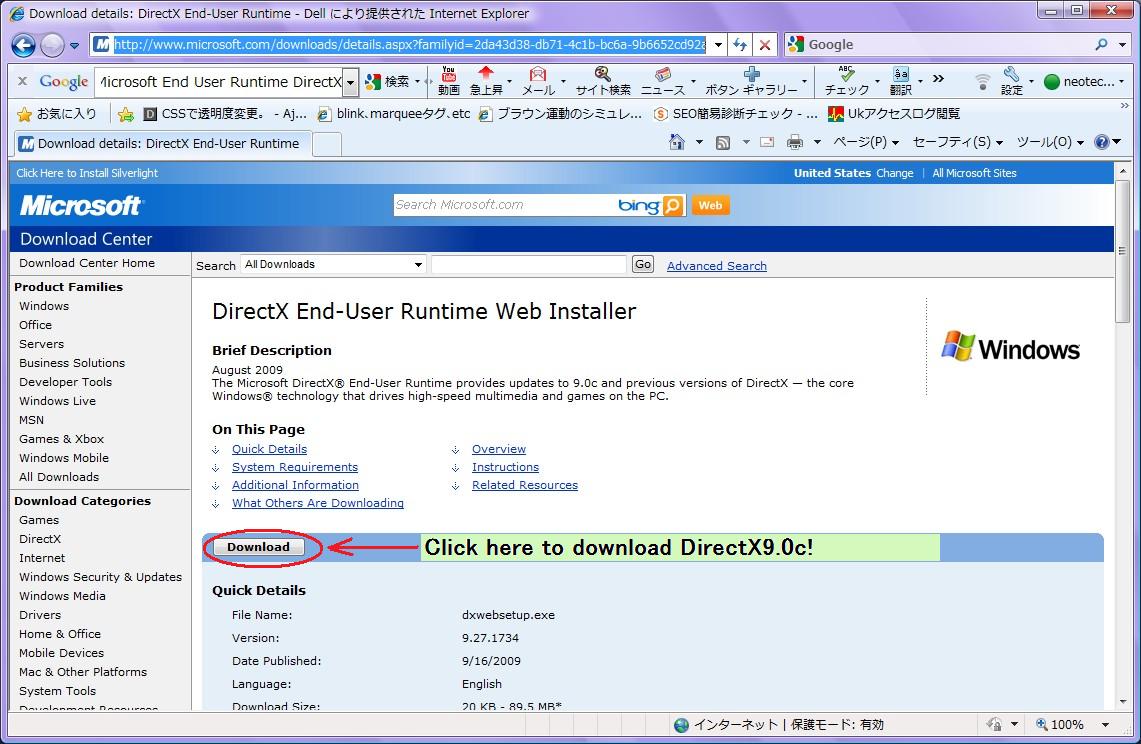Click the browser Forward arrow button
The height and width of the screenshot is (744, 1141).
[52, 45]
